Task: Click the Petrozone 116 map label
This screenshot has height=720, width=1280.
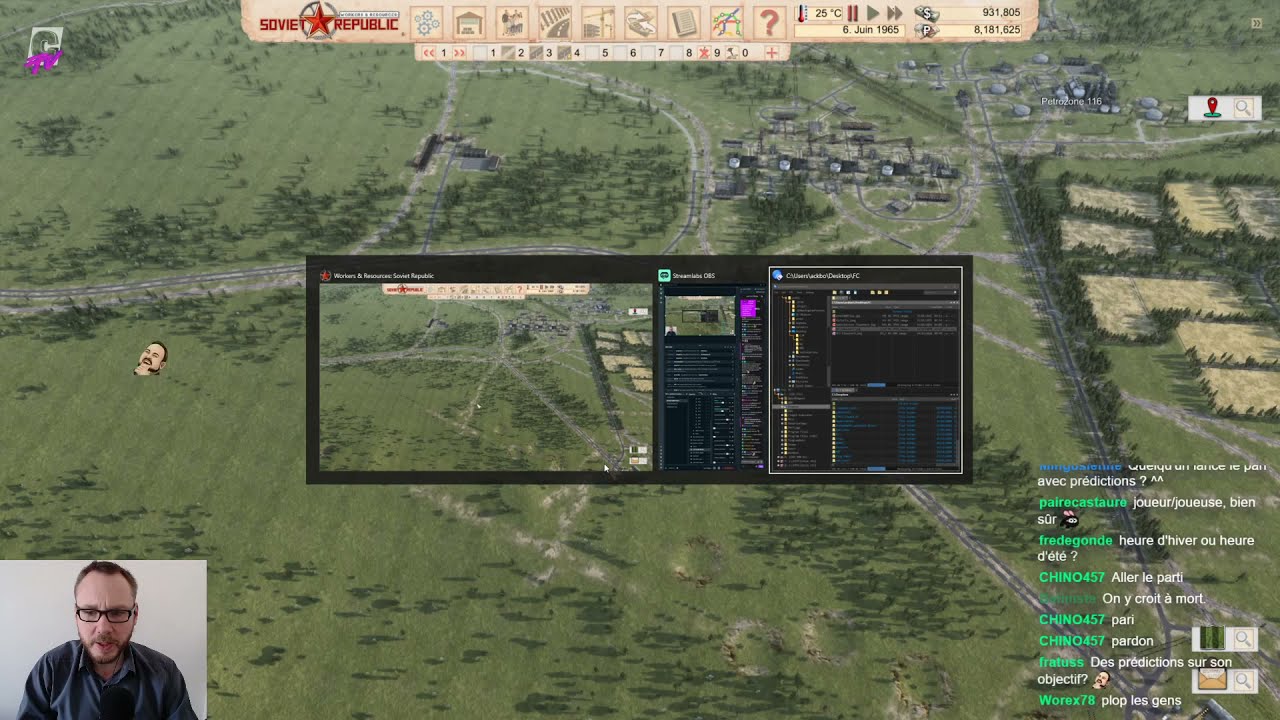Action: click(1071, 101)
